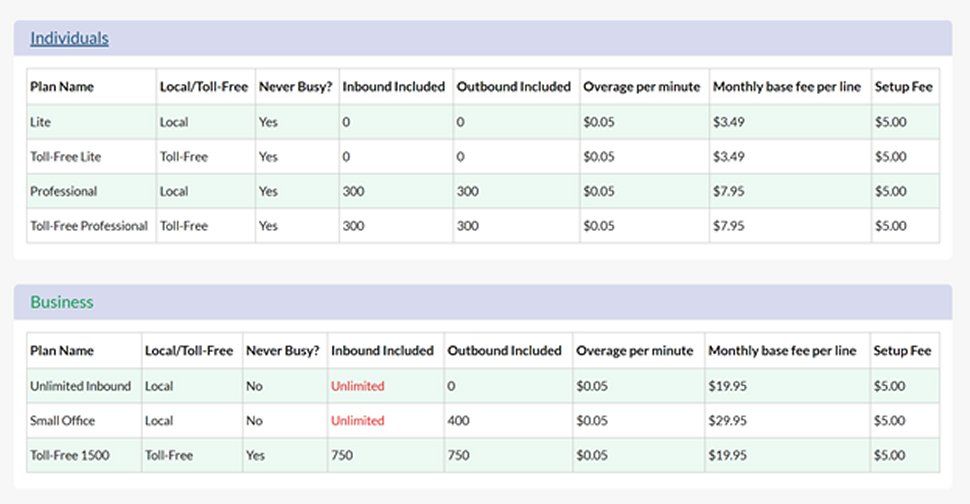Click the 400 outbound minutes cell

coord(459,421)
